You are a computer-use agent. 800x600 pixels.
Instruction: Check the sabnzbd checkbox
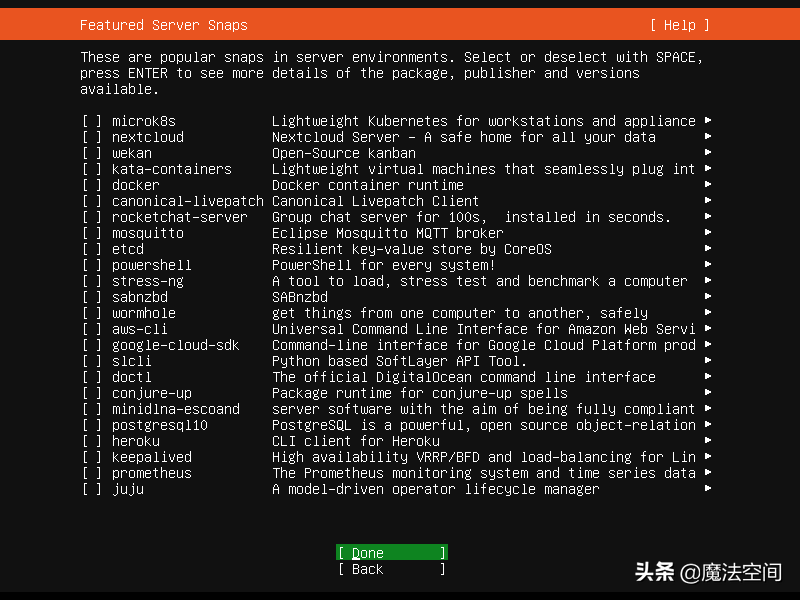(92, 297)
